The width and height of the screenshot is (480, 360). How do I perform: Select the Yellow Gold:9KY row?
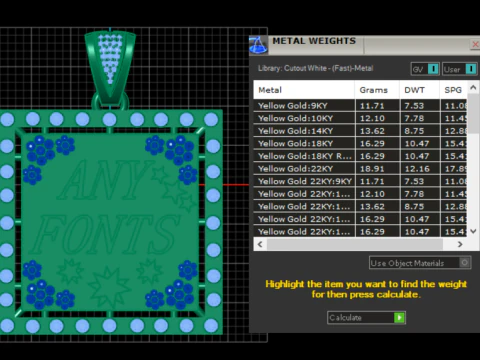tap(360, 106)
